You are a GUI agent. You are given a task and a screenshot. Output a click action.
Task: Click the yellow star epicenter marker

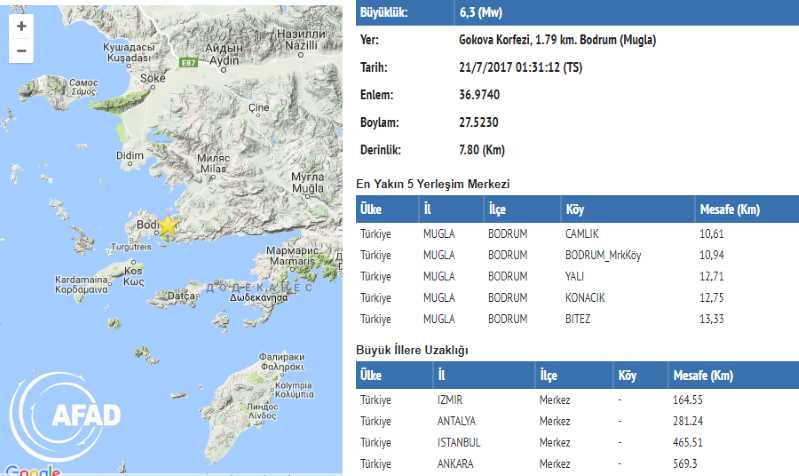pos(168,226)
